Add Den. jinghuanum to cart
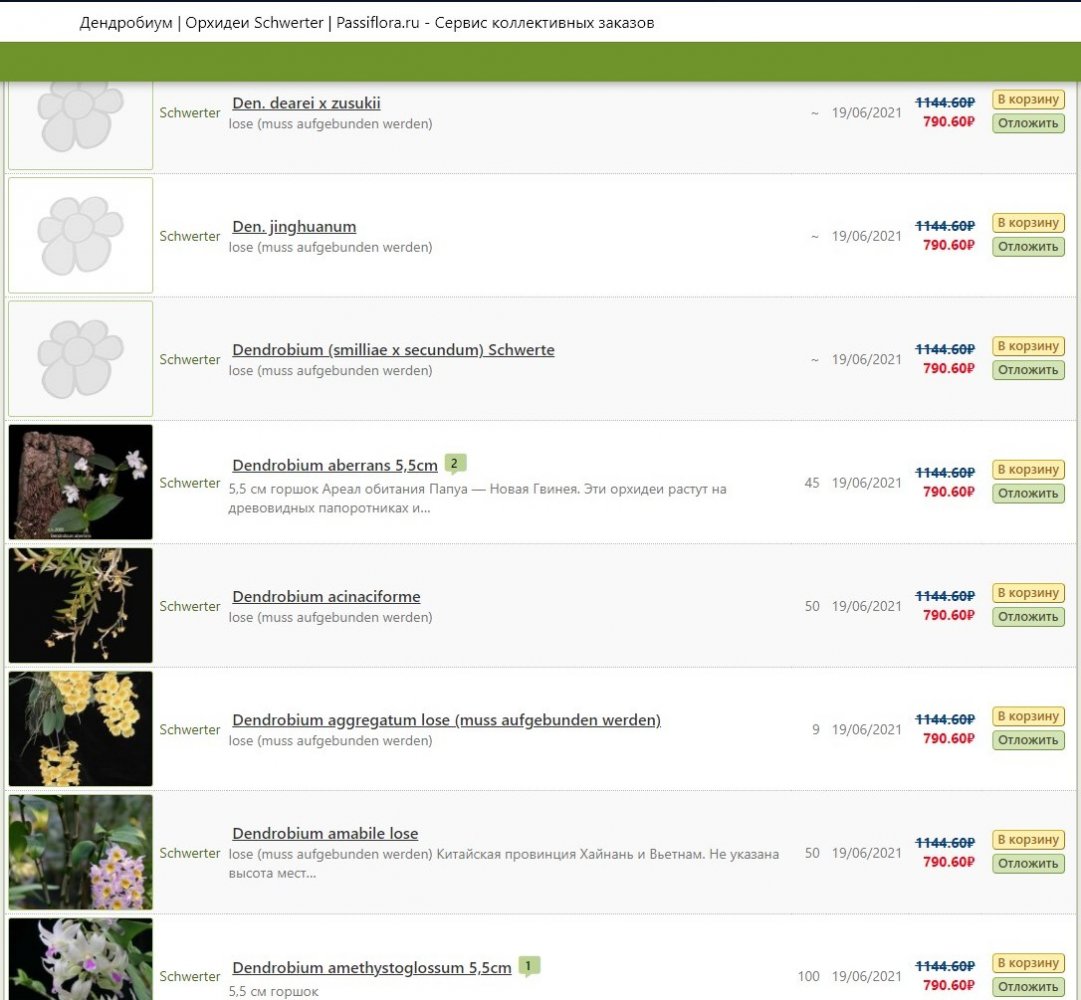The width and height of the screenshot is (1081, 1000). pos(1027,223)
